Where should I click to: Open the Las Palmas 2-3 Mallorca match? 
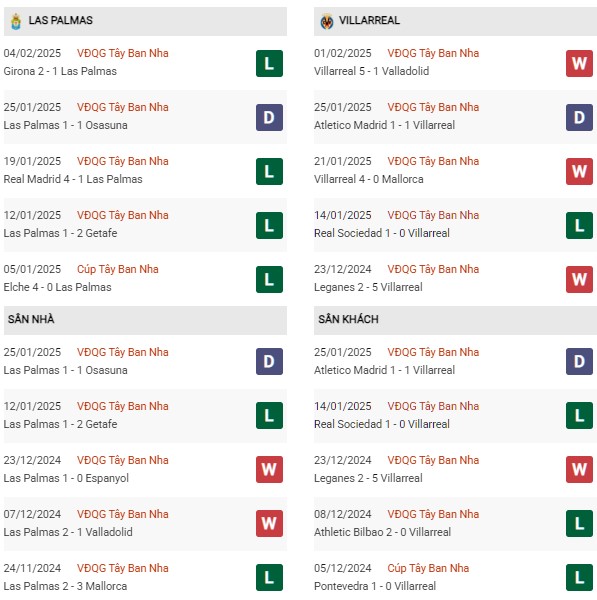pos(65,586)
